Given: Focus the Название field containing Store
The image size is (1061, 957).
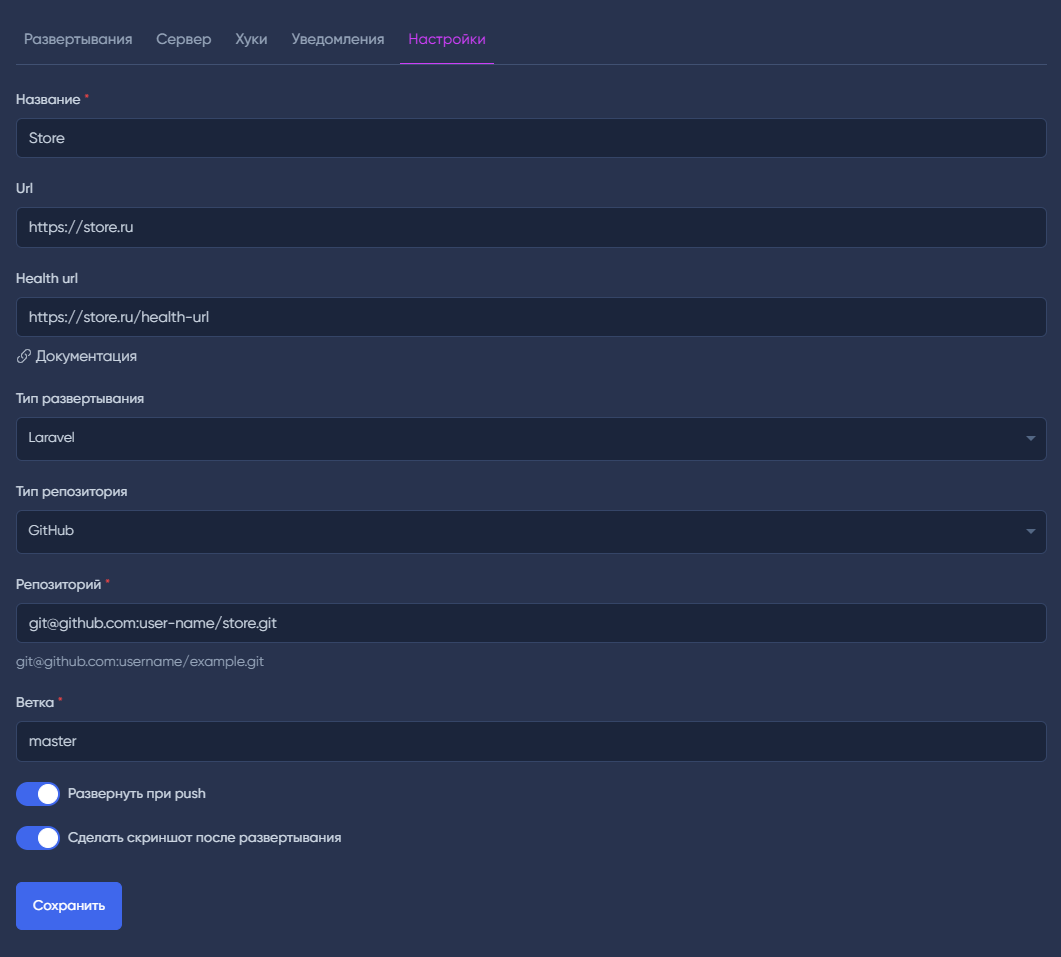Looking at the screenshot, I should 531,138.
